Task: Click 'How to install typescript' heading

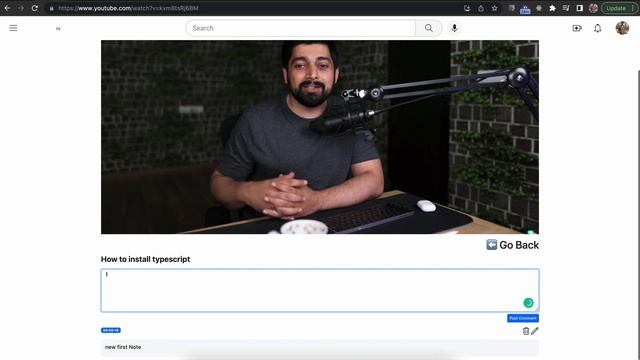Action: 145,259
